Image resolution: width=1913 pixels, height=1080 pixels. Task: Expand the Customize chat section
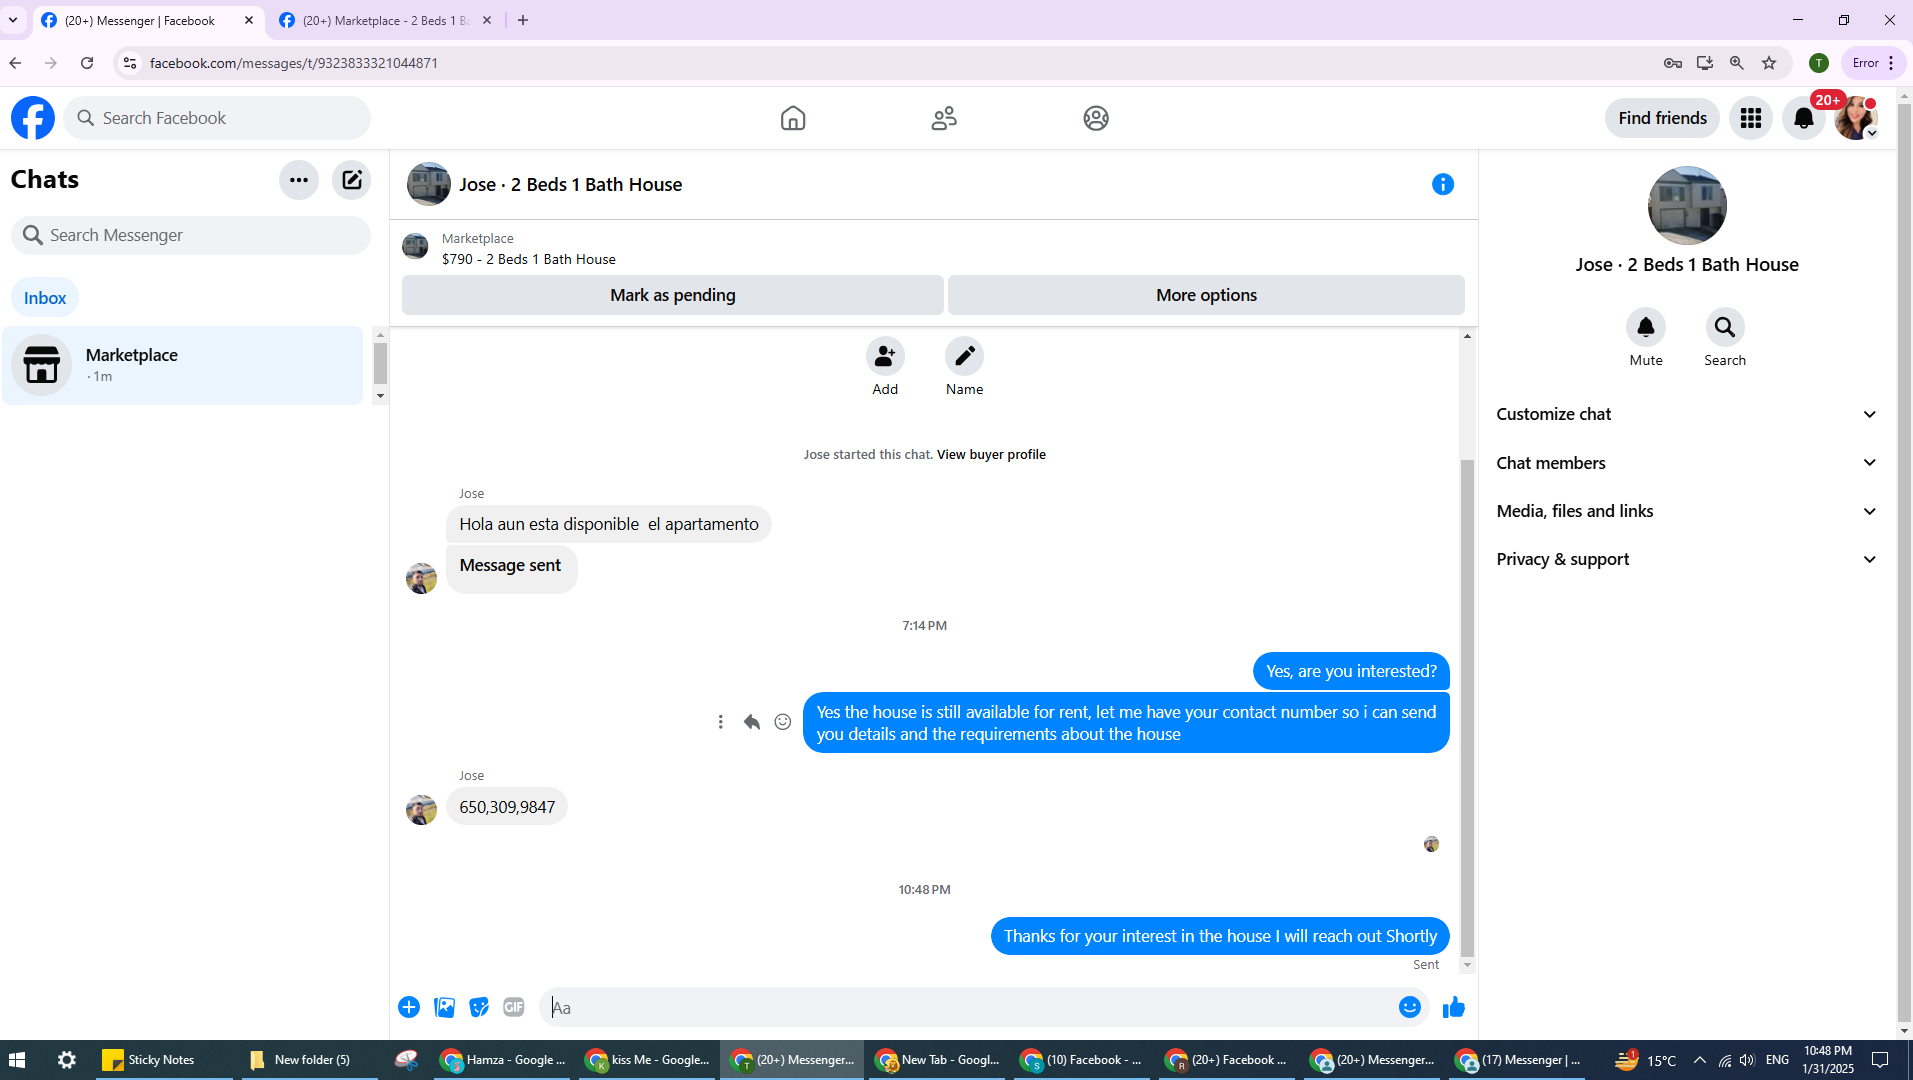(x=1686, y=414)
